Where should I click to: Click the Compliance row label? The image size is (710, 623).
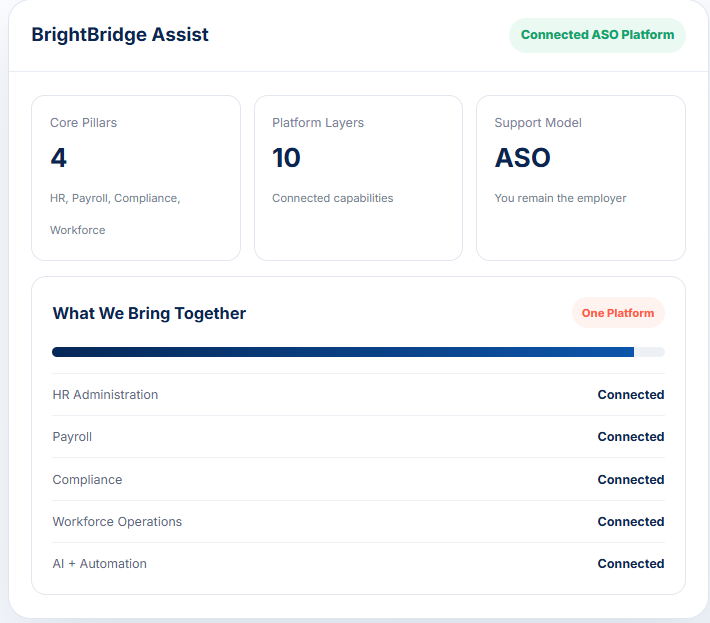coord(87,480)
